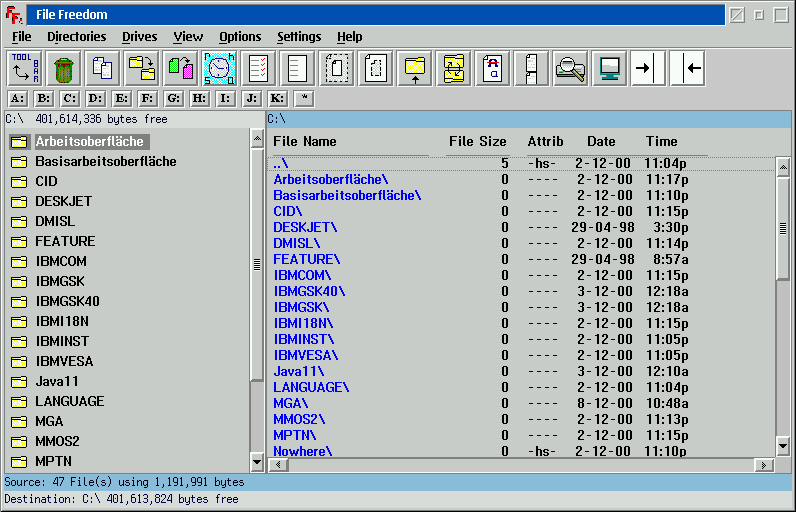796x512 pixels.
Task: Click the magnifying glass search icon
Action: coord(570,68)
